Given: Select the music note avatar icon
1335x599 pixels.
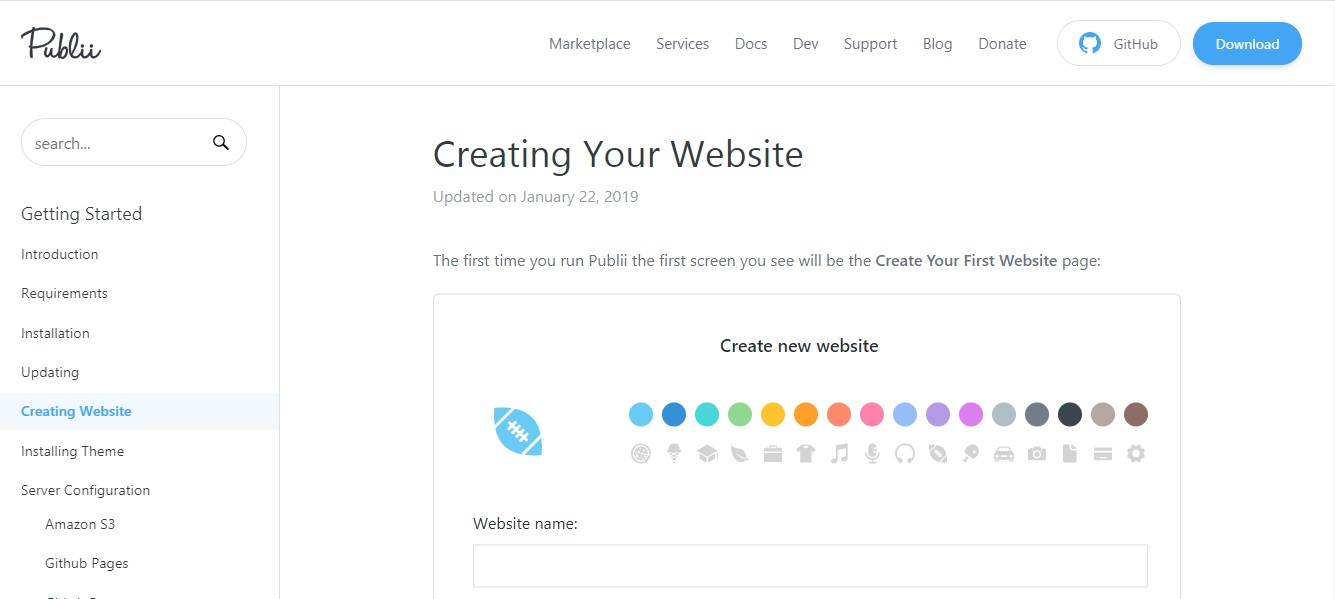Looking at the screenshot, I should click(x=839, y=452).
